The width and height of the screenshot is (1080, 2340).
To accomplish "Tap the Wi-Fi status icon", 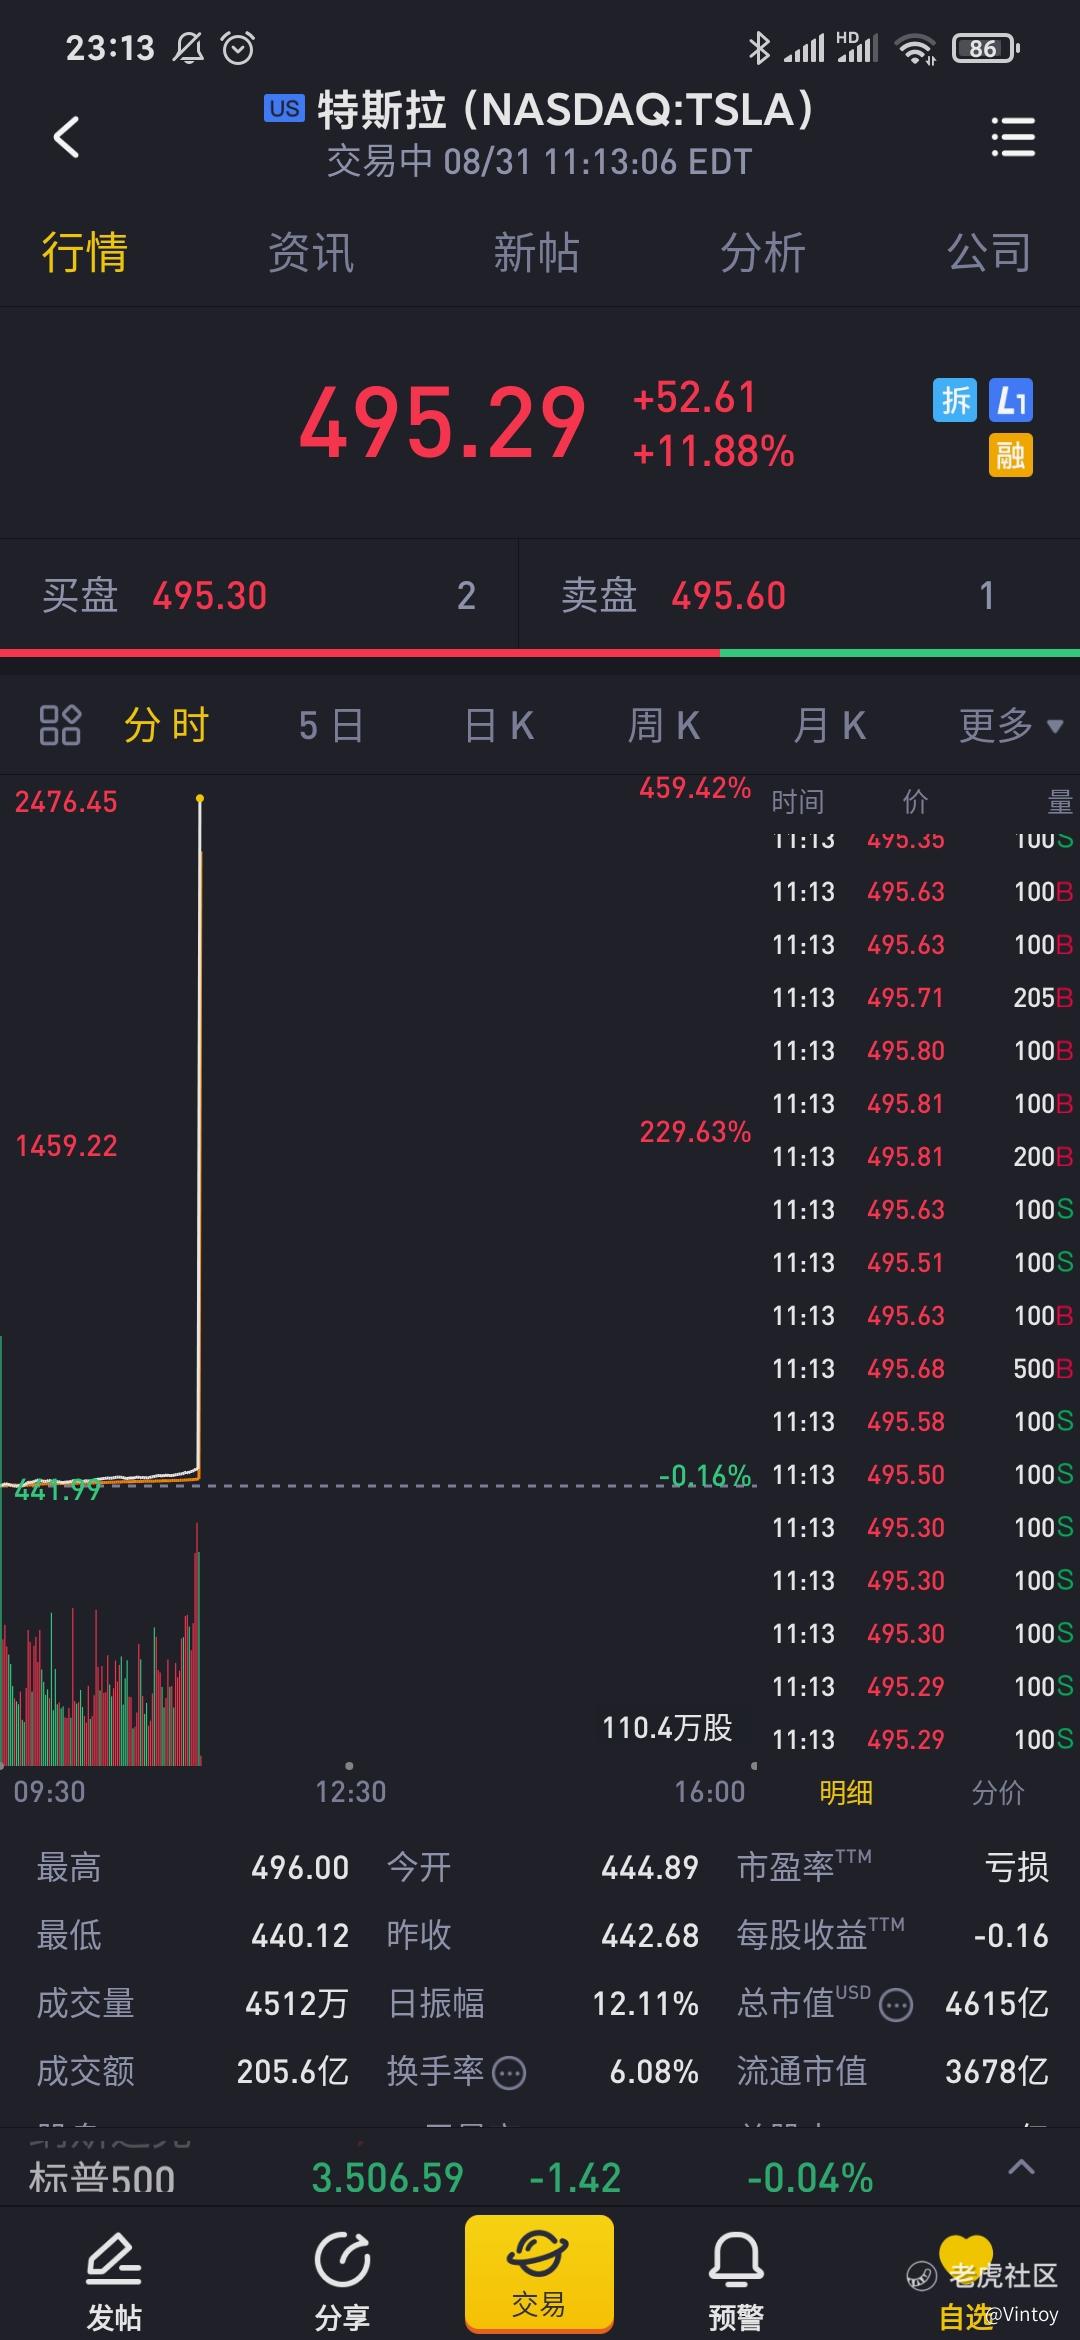I will point(915,48).
